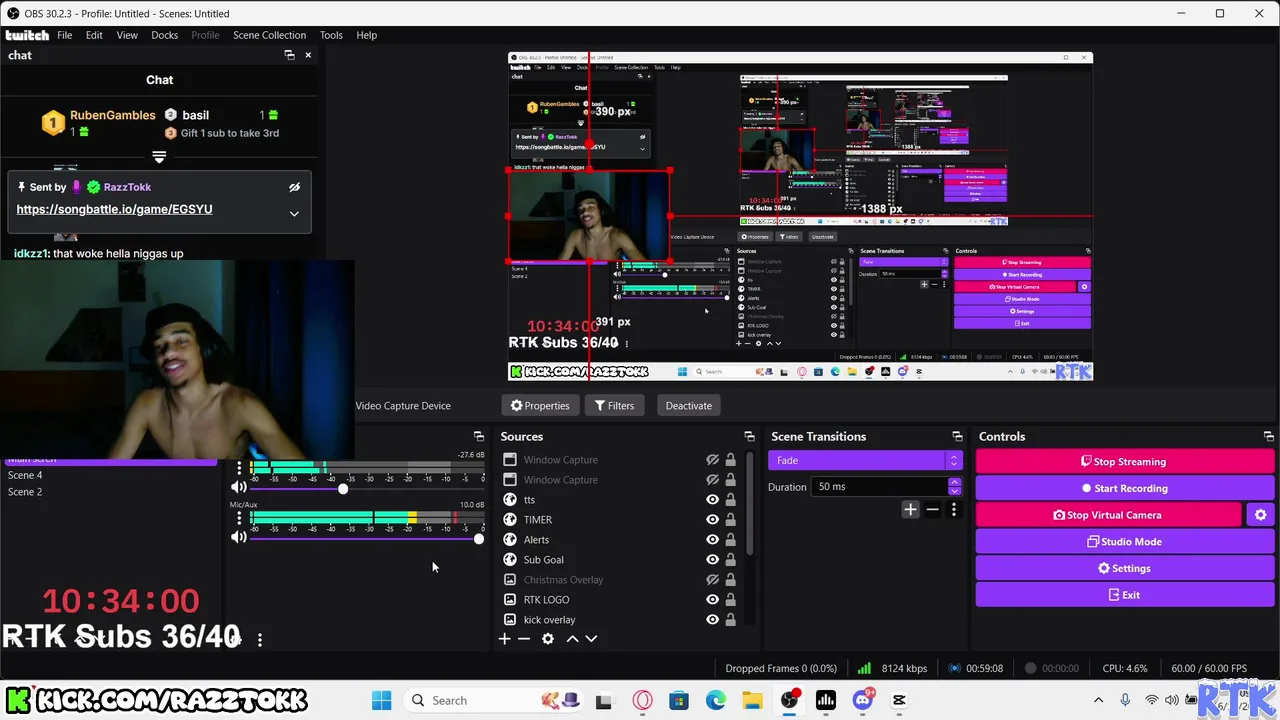
Task: Toggle lock on the TIMER source
Action: coord(730,520)
